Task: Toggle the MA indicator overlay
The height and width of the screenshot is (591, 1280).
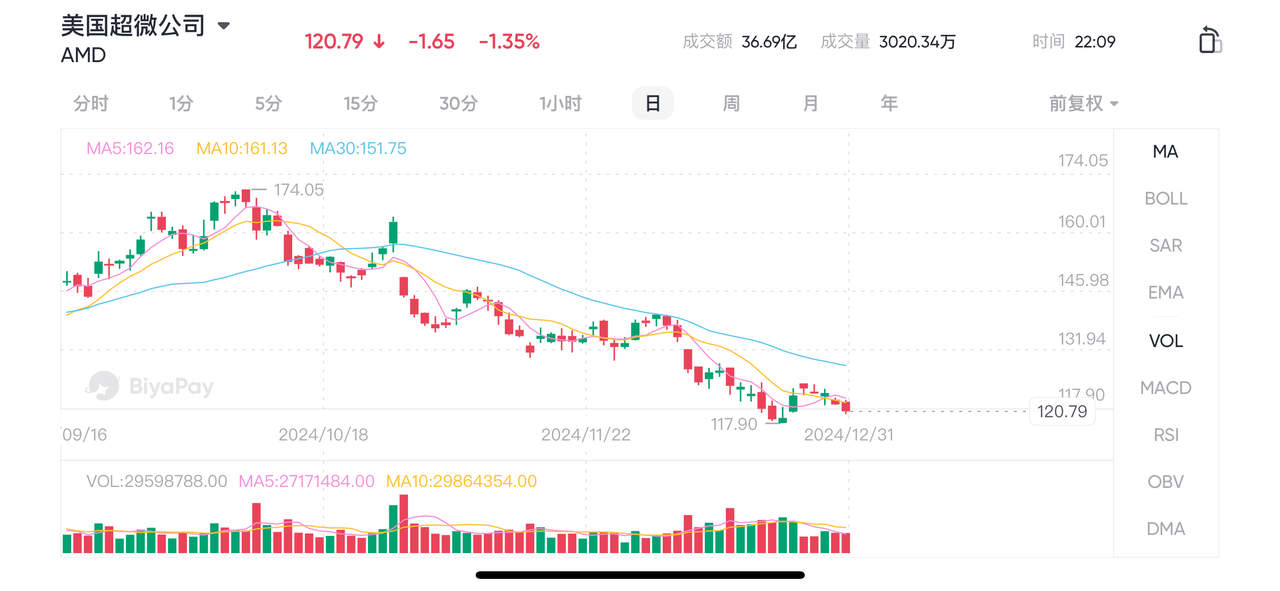Action: pyautogui.click(x=1165, y=152)
